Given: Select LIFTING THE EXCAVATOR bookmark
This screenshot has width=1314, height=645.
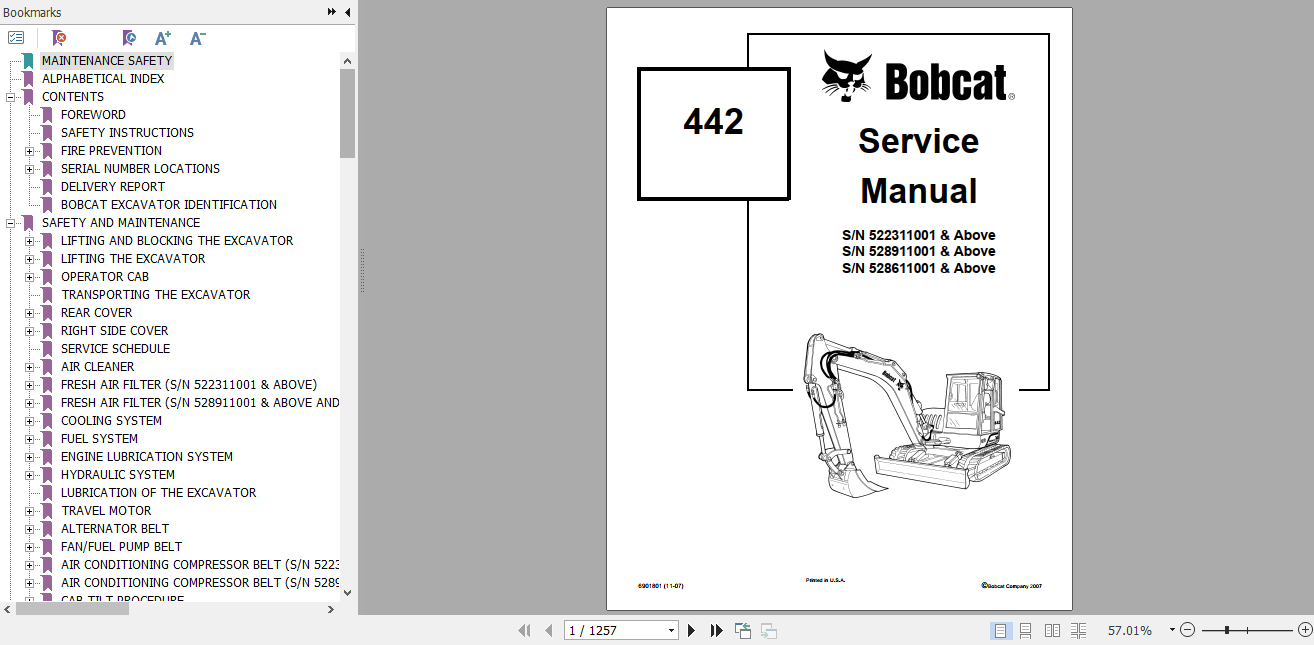Looking at the screenshot, I should tap(133, 259).
